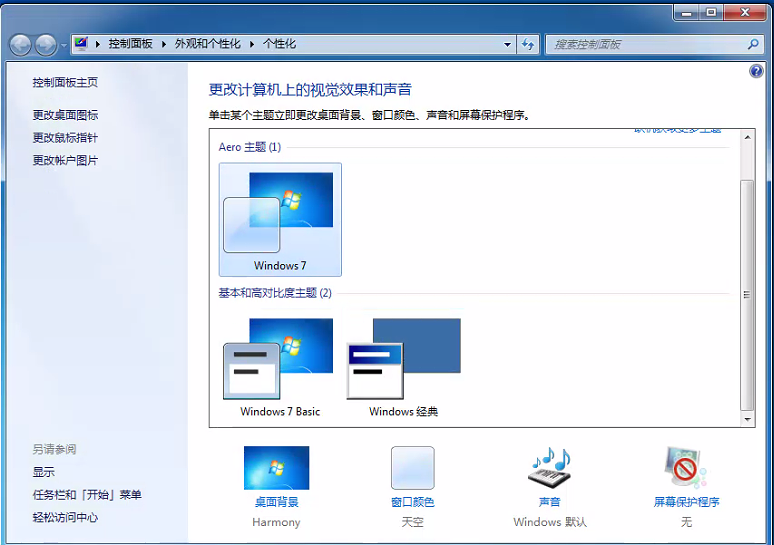Open help with the question mark icon
This screenshot has height=545, width=774.
pyautogui.click(x=756, y=71)
